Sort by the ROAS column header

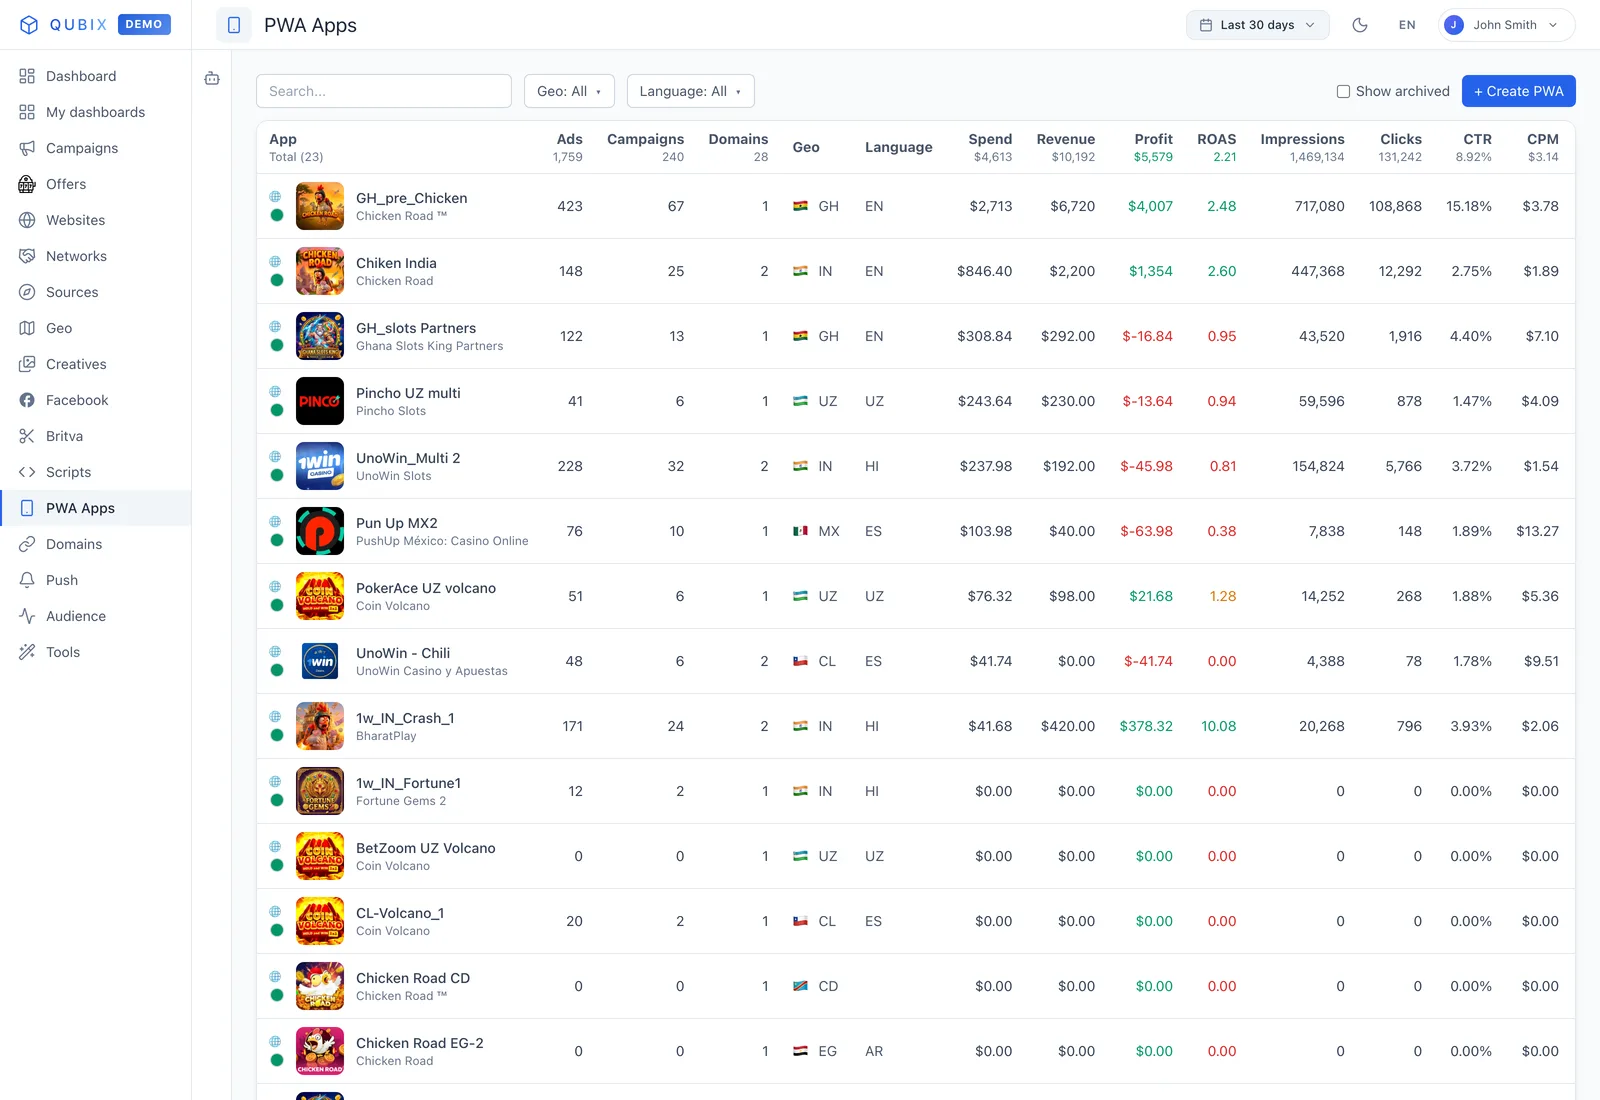pyautogui.click(x=1216, y=139)
